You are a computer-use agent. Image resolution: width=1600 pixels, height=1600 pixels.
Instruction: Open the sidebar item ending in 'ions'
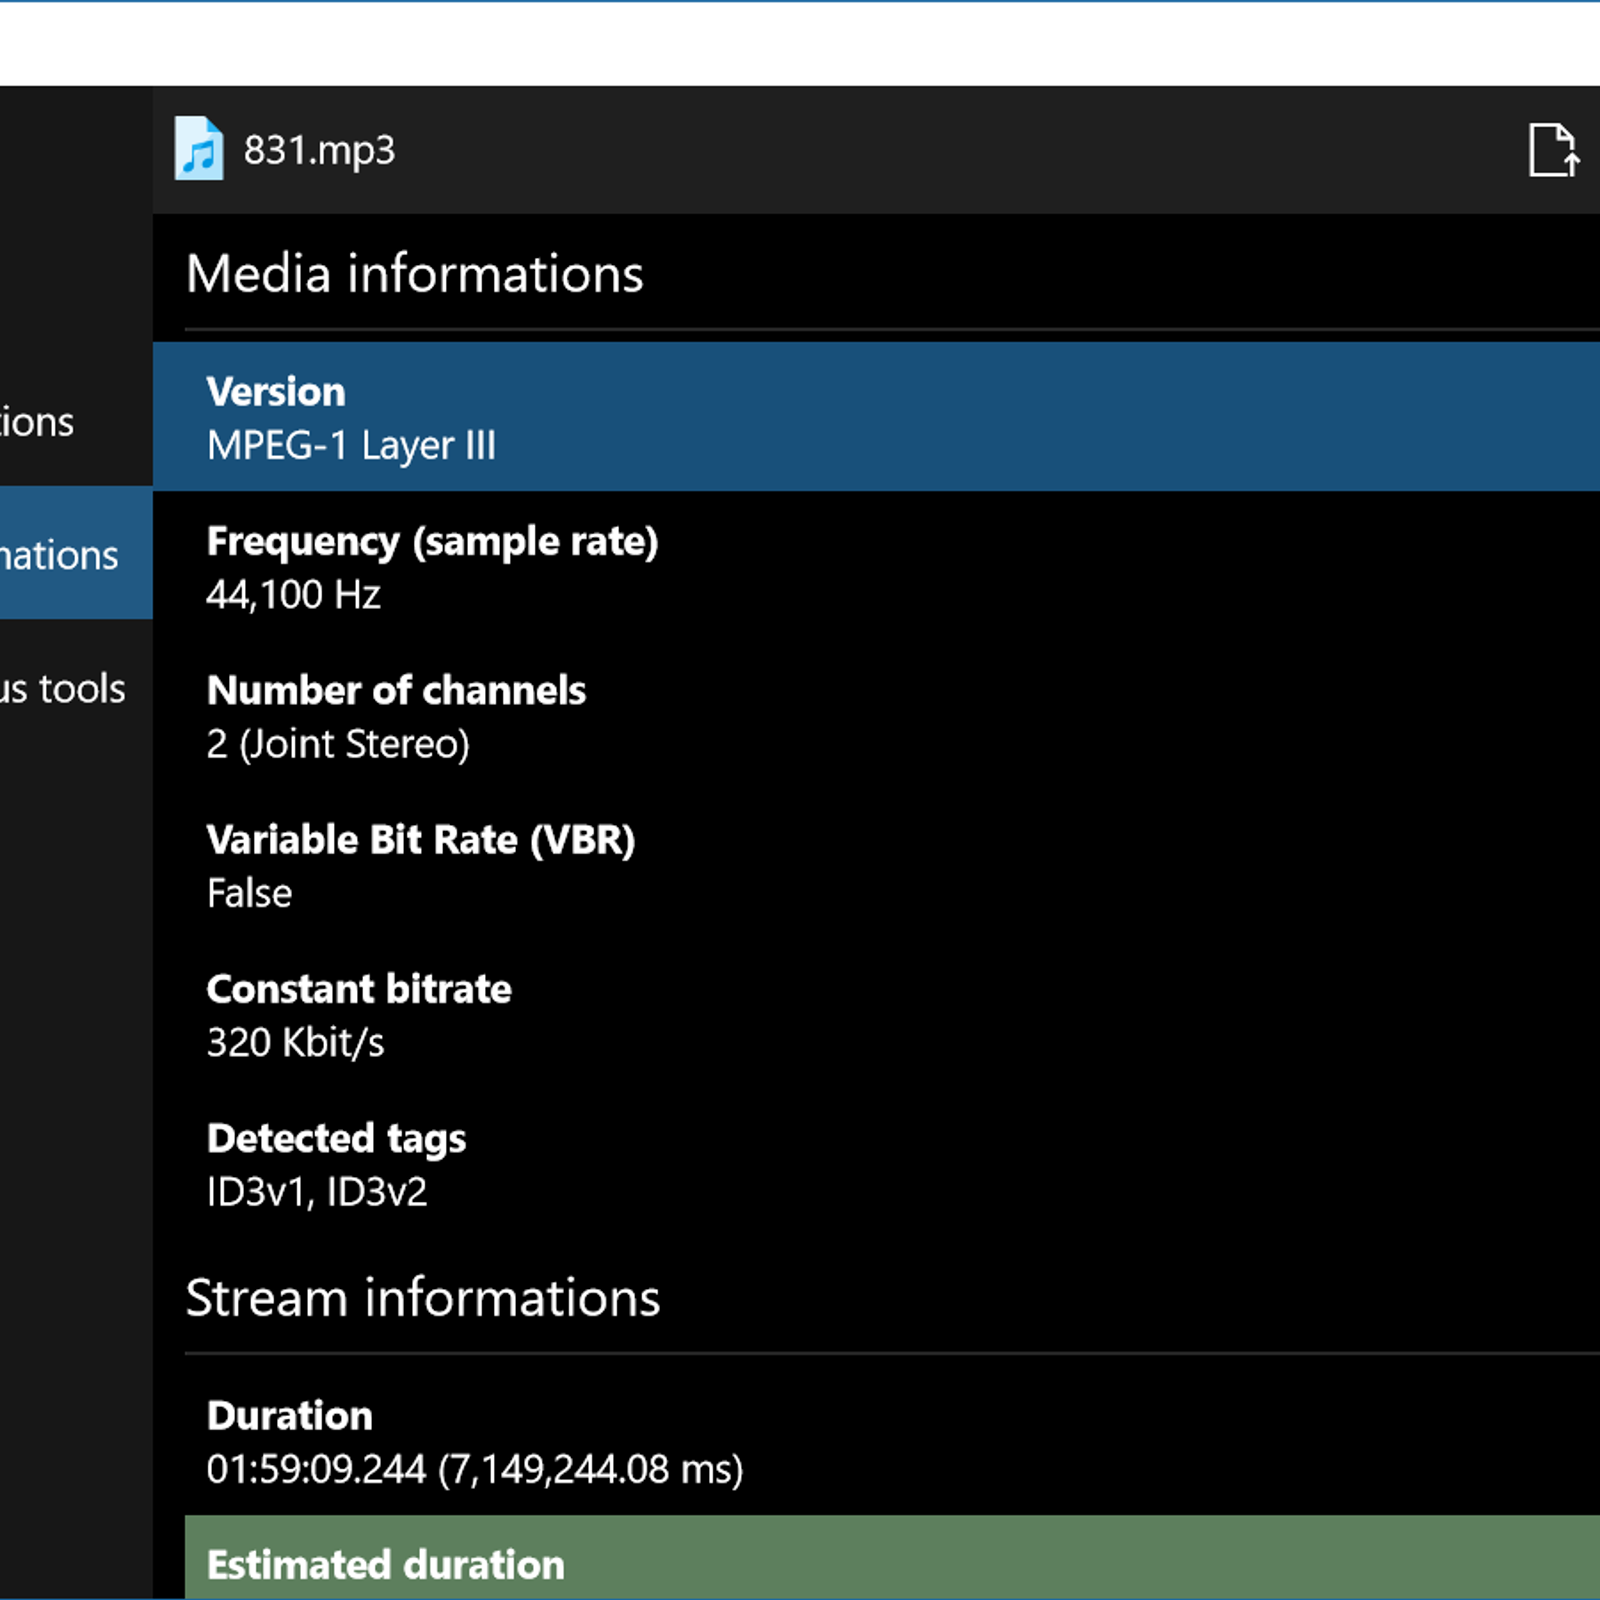click(76, 422)
